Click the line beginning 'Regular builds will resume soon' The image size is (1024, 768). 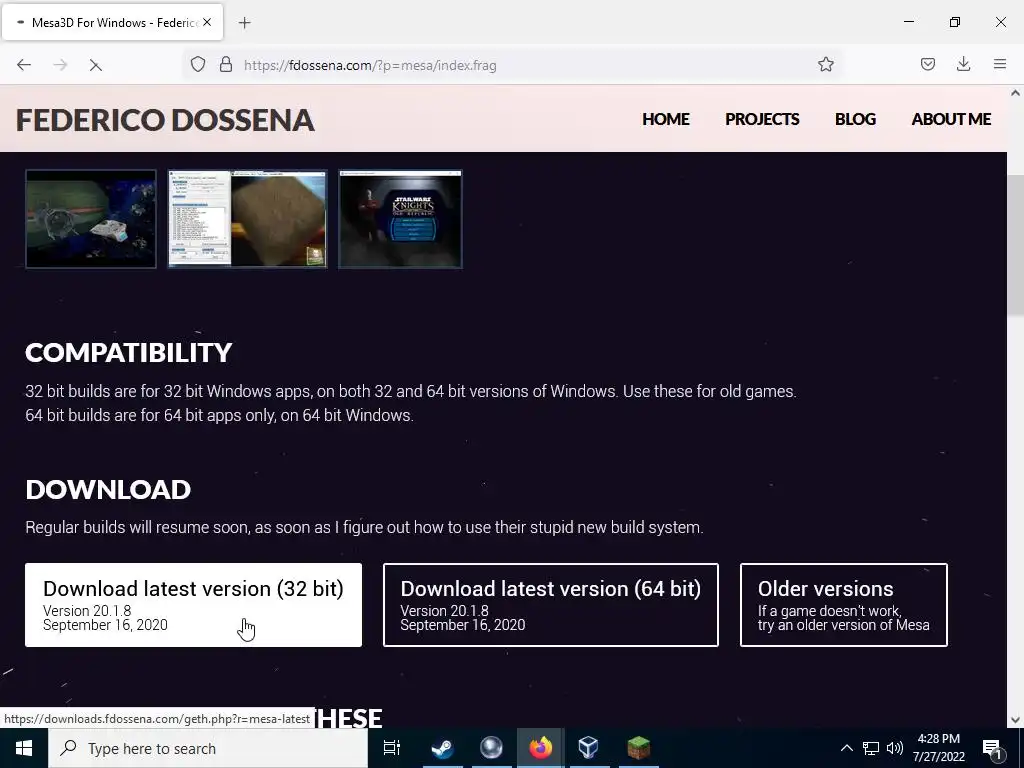point(364,527)
